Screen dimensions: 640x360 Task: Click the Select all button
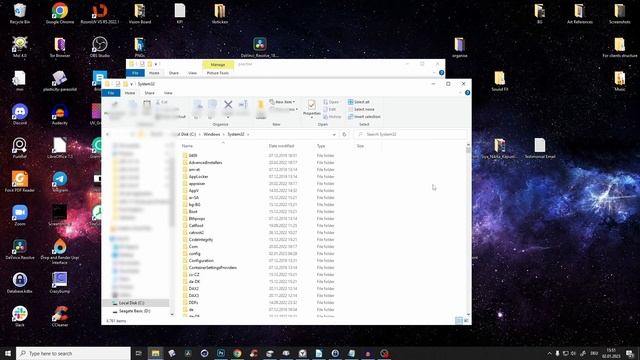coord(359,102)
